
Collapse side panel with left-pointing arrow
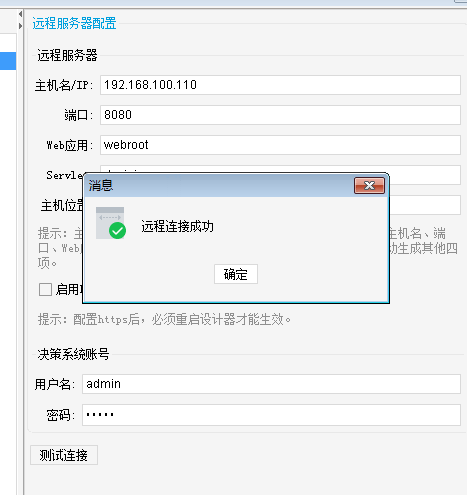20,14
